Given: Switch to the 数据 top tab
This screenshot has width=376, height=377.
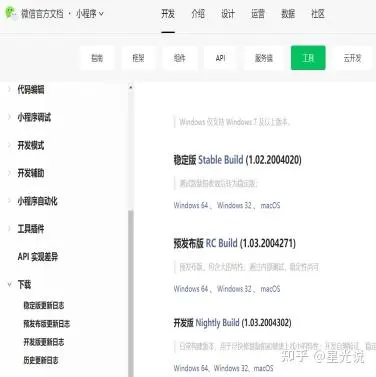Looking at the screenshot, I should point(288,14).
